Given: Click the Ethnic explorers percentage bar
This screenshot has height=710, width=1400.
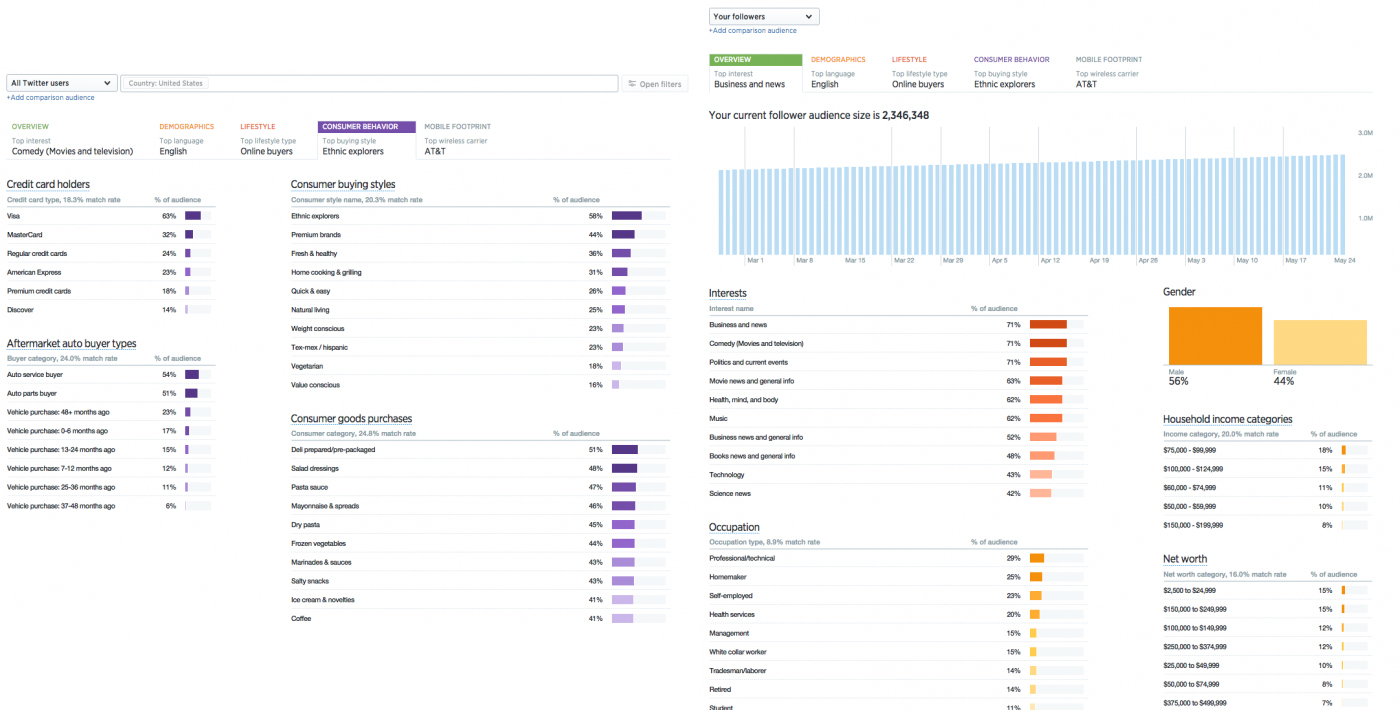Looking at the screenshot, I should click(x=626, y=216).
